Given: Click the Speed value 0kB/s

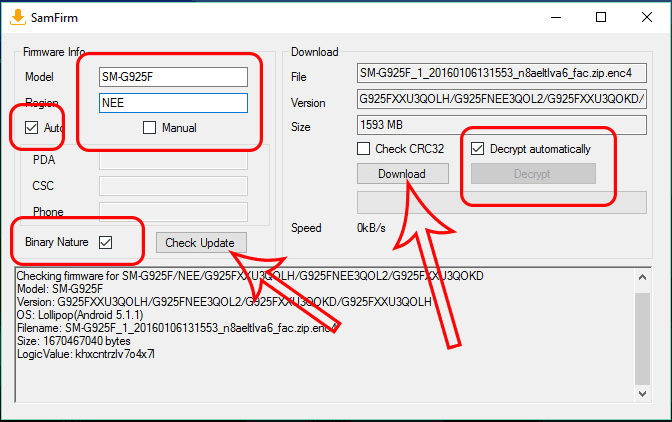Looking at the screenshot, I should coord(371,228).
